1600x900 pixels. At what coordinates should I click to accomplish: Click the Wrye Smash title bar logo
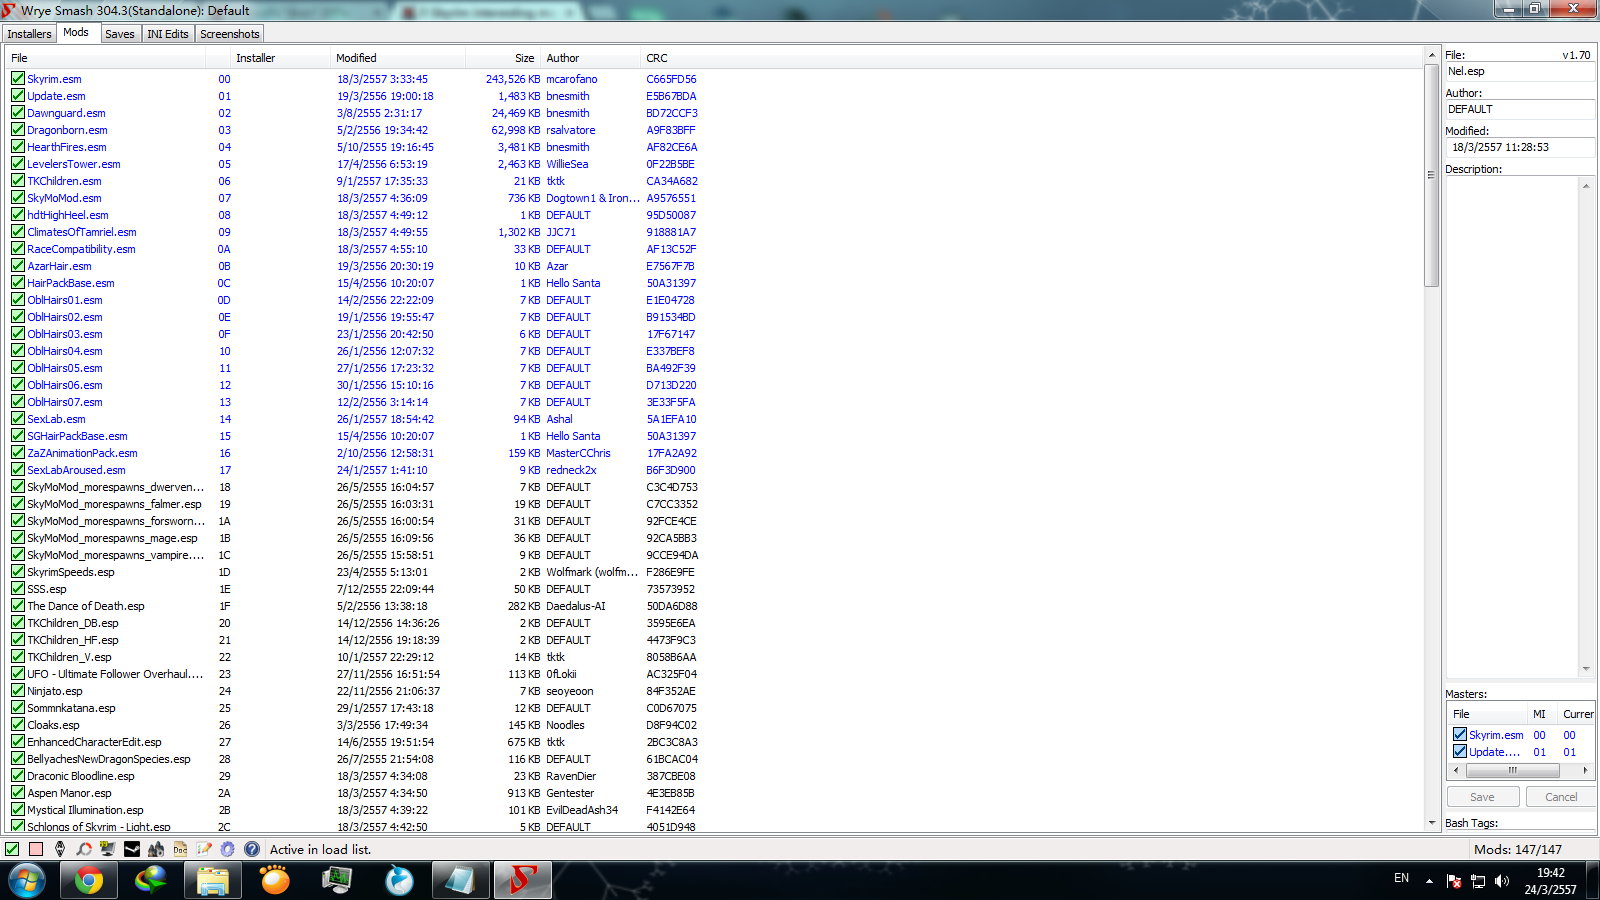9,10
